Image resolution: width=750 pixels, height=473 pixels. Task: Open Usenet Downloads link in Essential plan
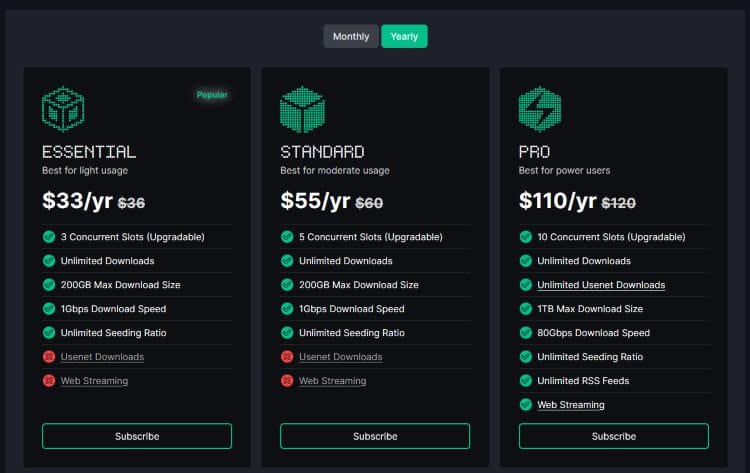(x=102, y=357)
